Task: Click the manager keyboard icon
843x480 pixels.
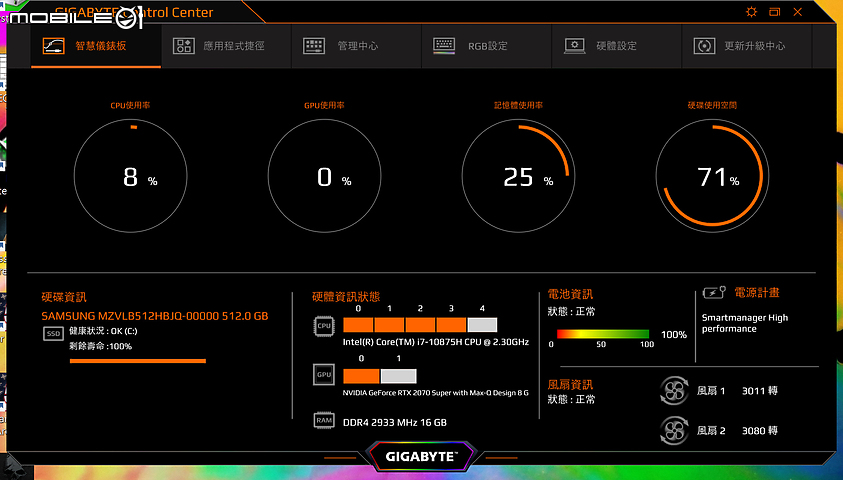Action: pyautogui.click(x=314, y=46)
